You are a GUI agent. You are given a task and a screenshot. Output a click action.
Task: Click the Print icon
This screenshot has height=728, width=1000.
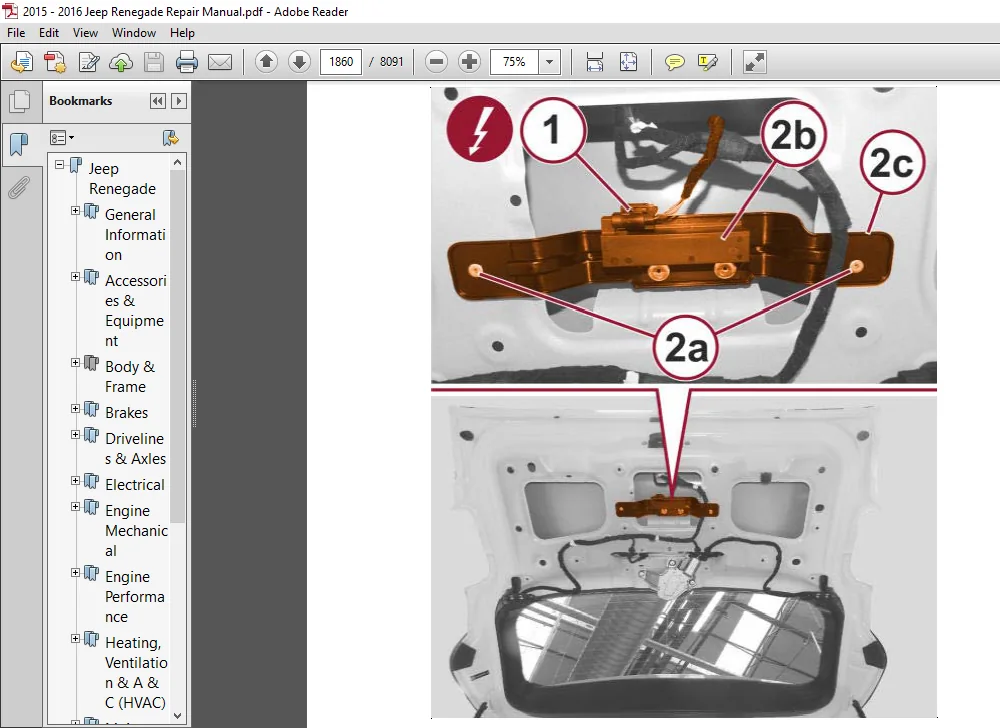coord(187,62)
